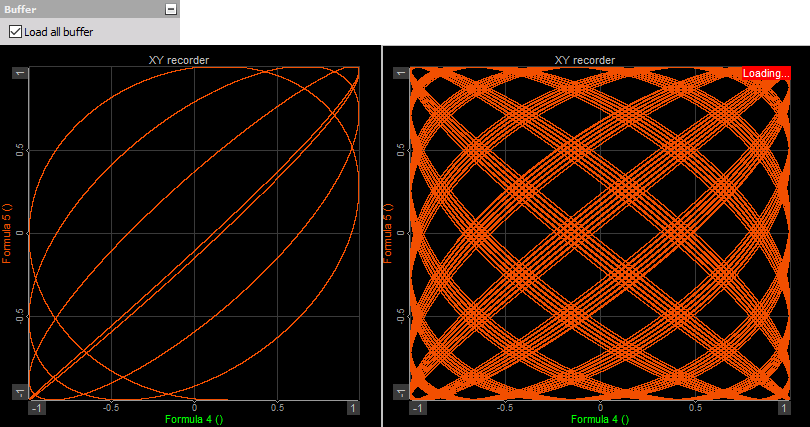The image size is (810, 427).
Task: Click left graph's Y-axis minimum value -1
Action: pyautogui.click(x=20, y=393)
